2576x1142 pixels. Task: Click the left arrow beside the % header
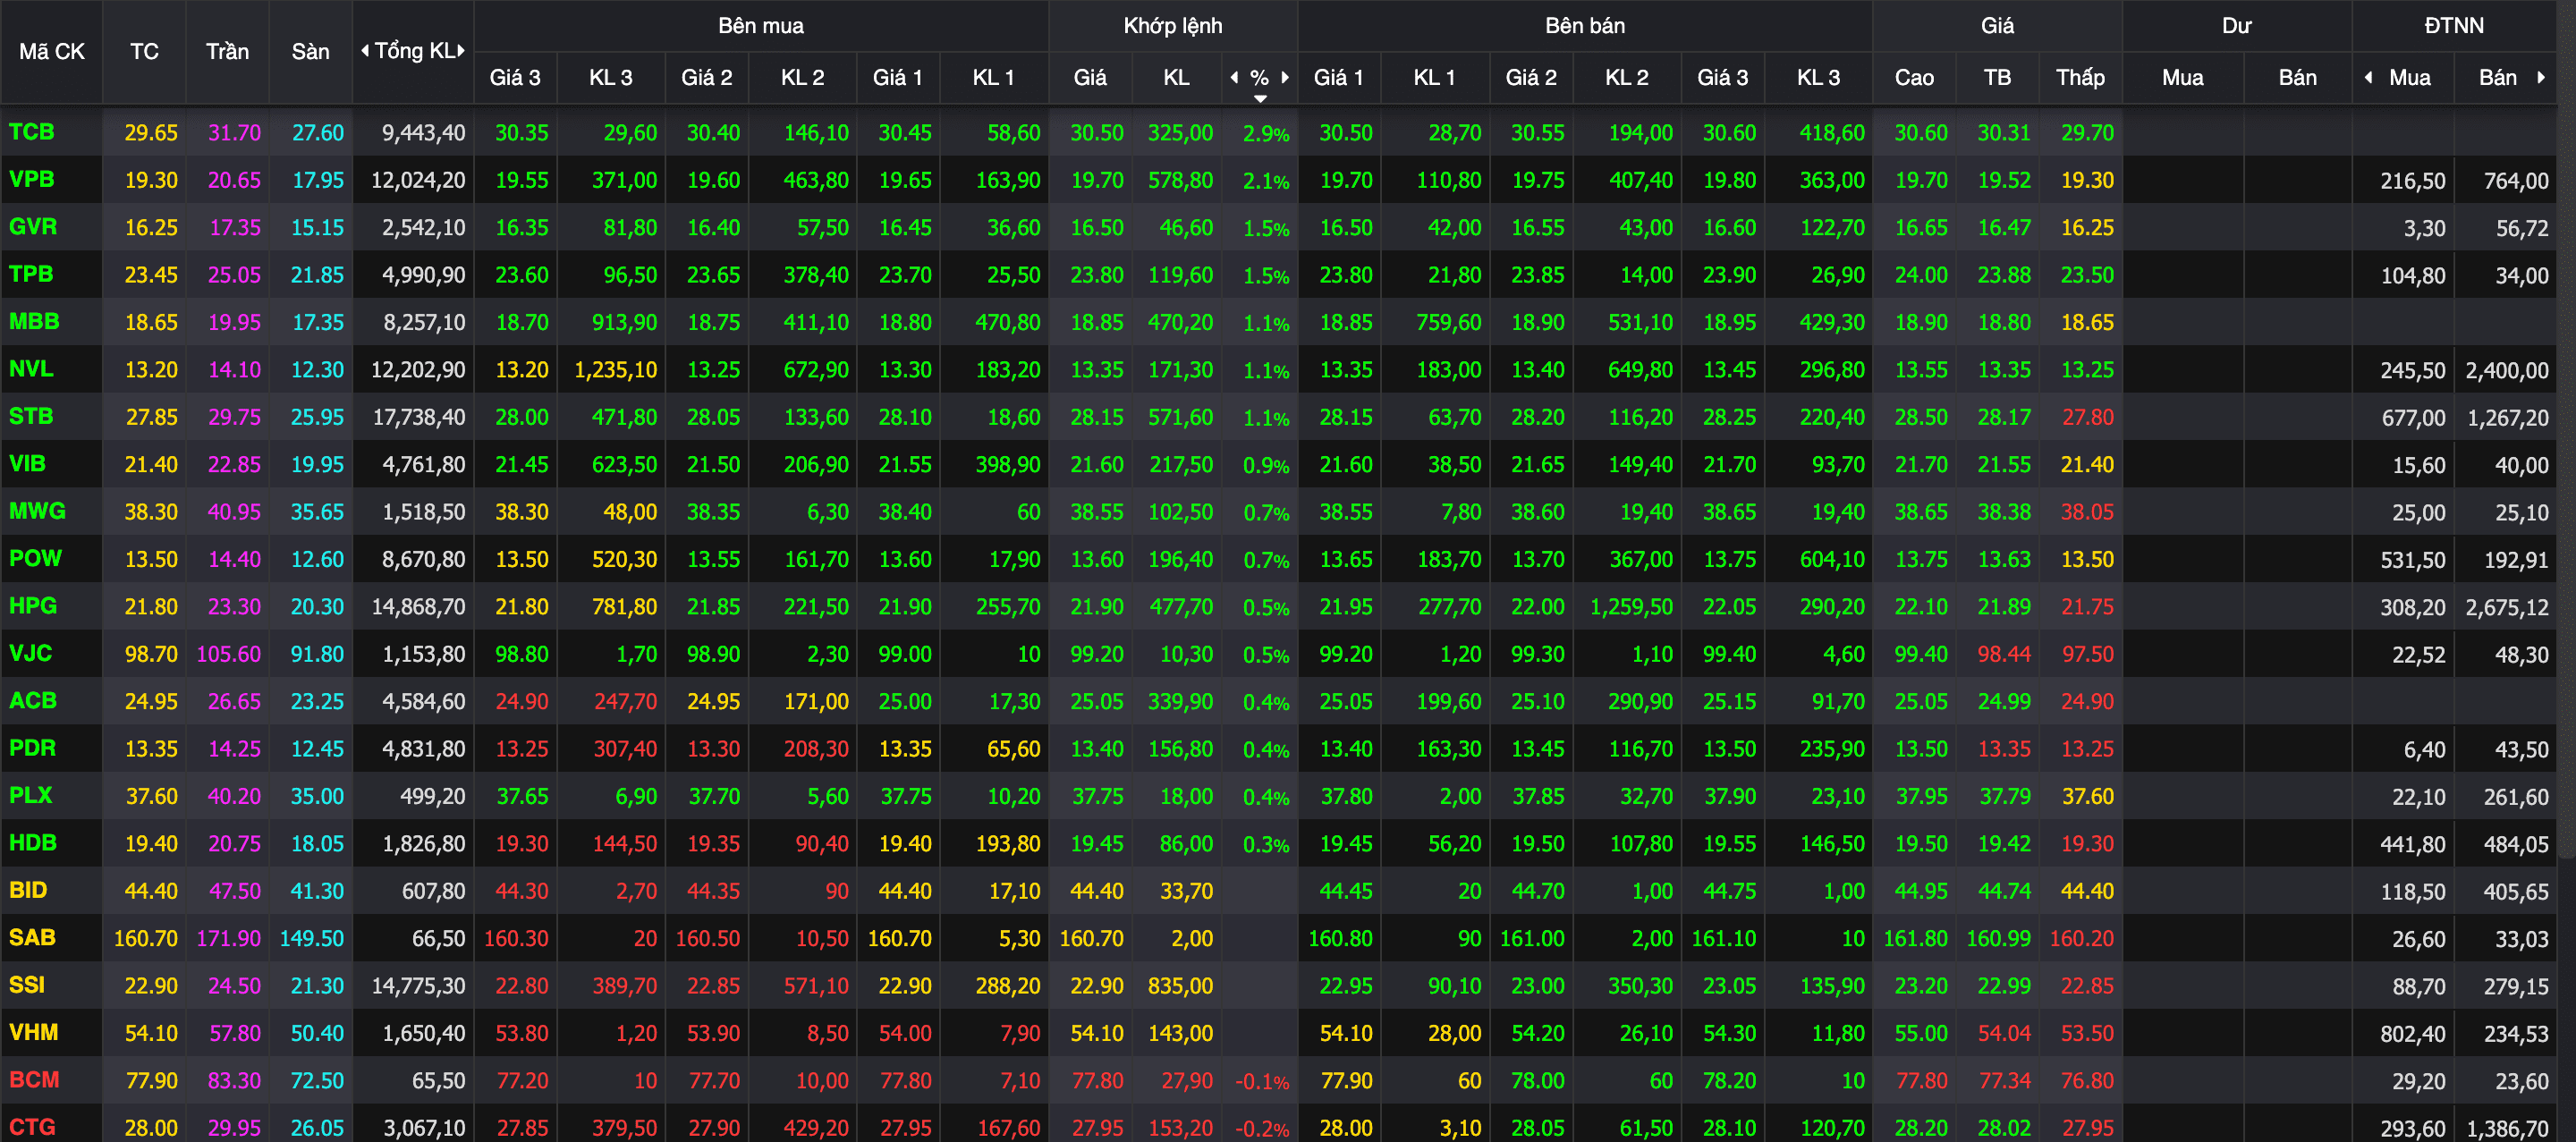coord(1234,77)
